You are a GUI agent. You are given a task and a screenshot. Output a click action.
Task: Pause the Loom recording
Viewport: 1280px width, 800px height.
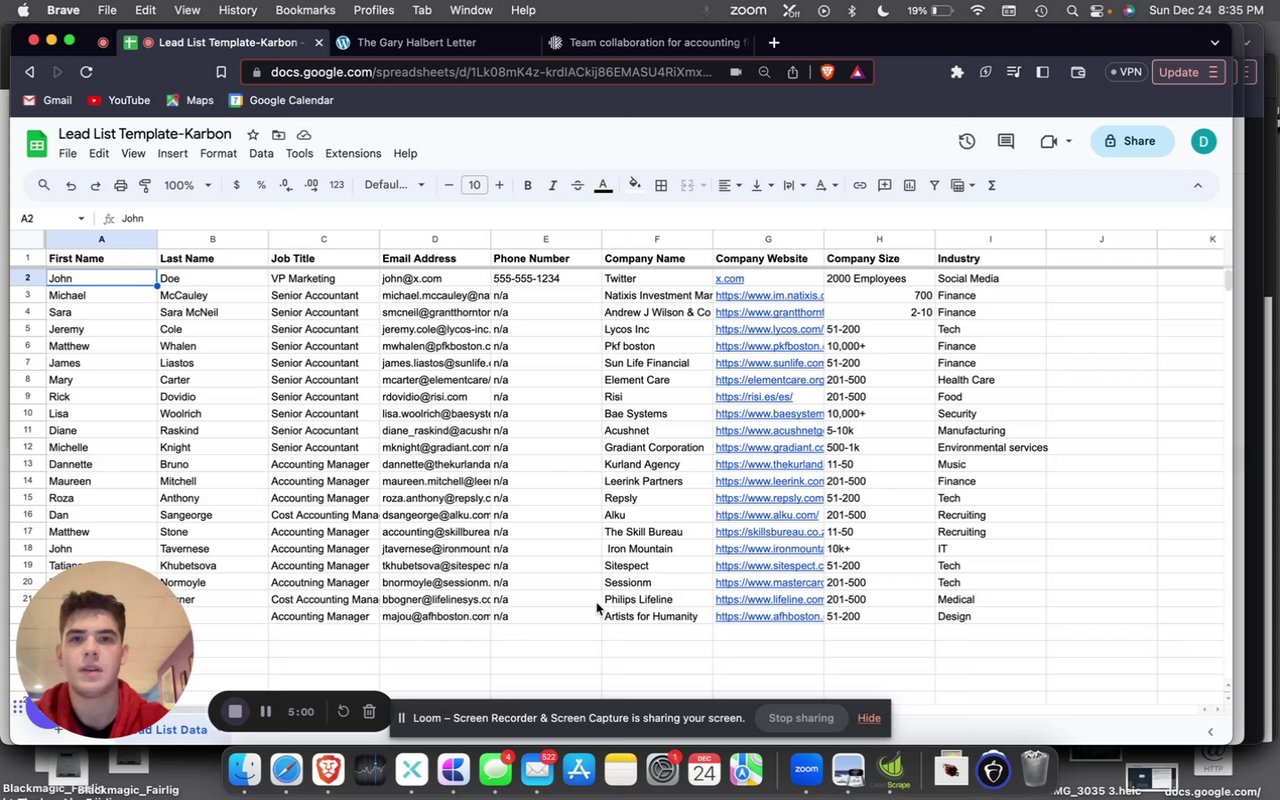[x=266, y=712]
